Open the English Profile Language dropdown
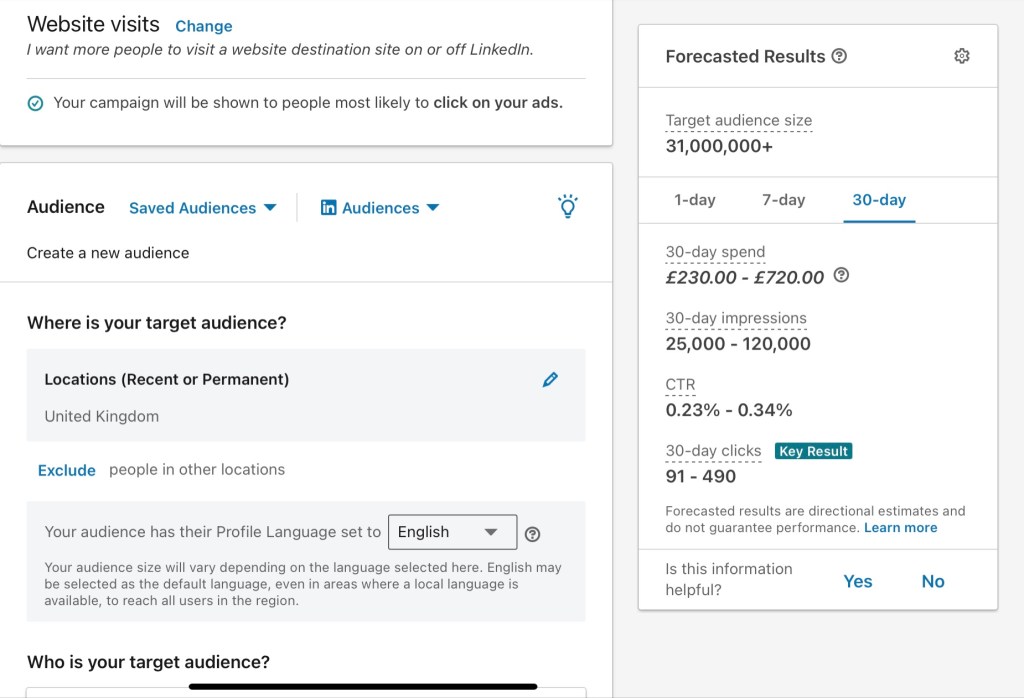The image size is (1024, 698). coord(452,532)
